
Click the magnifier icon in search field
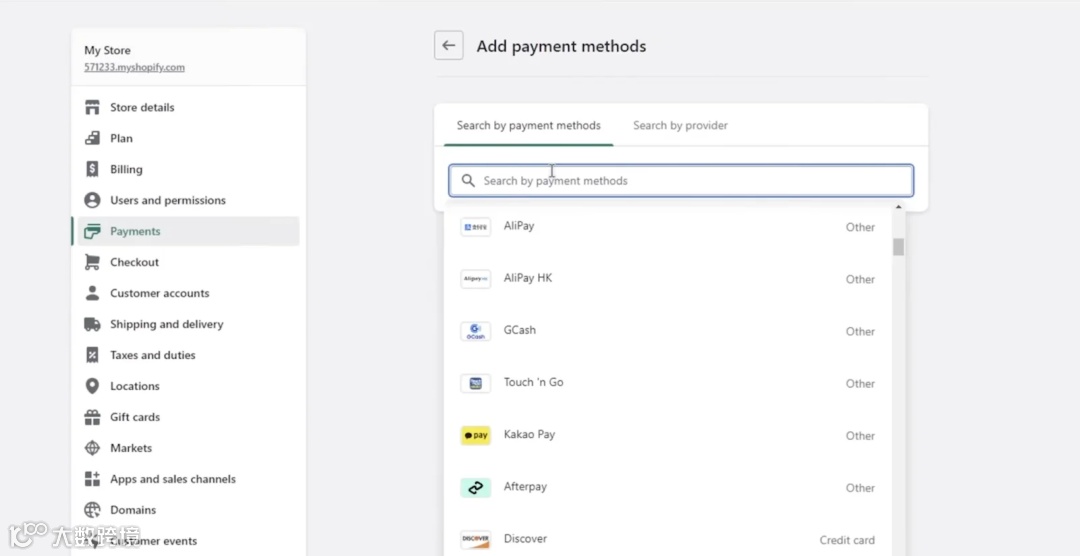[468, 181]
